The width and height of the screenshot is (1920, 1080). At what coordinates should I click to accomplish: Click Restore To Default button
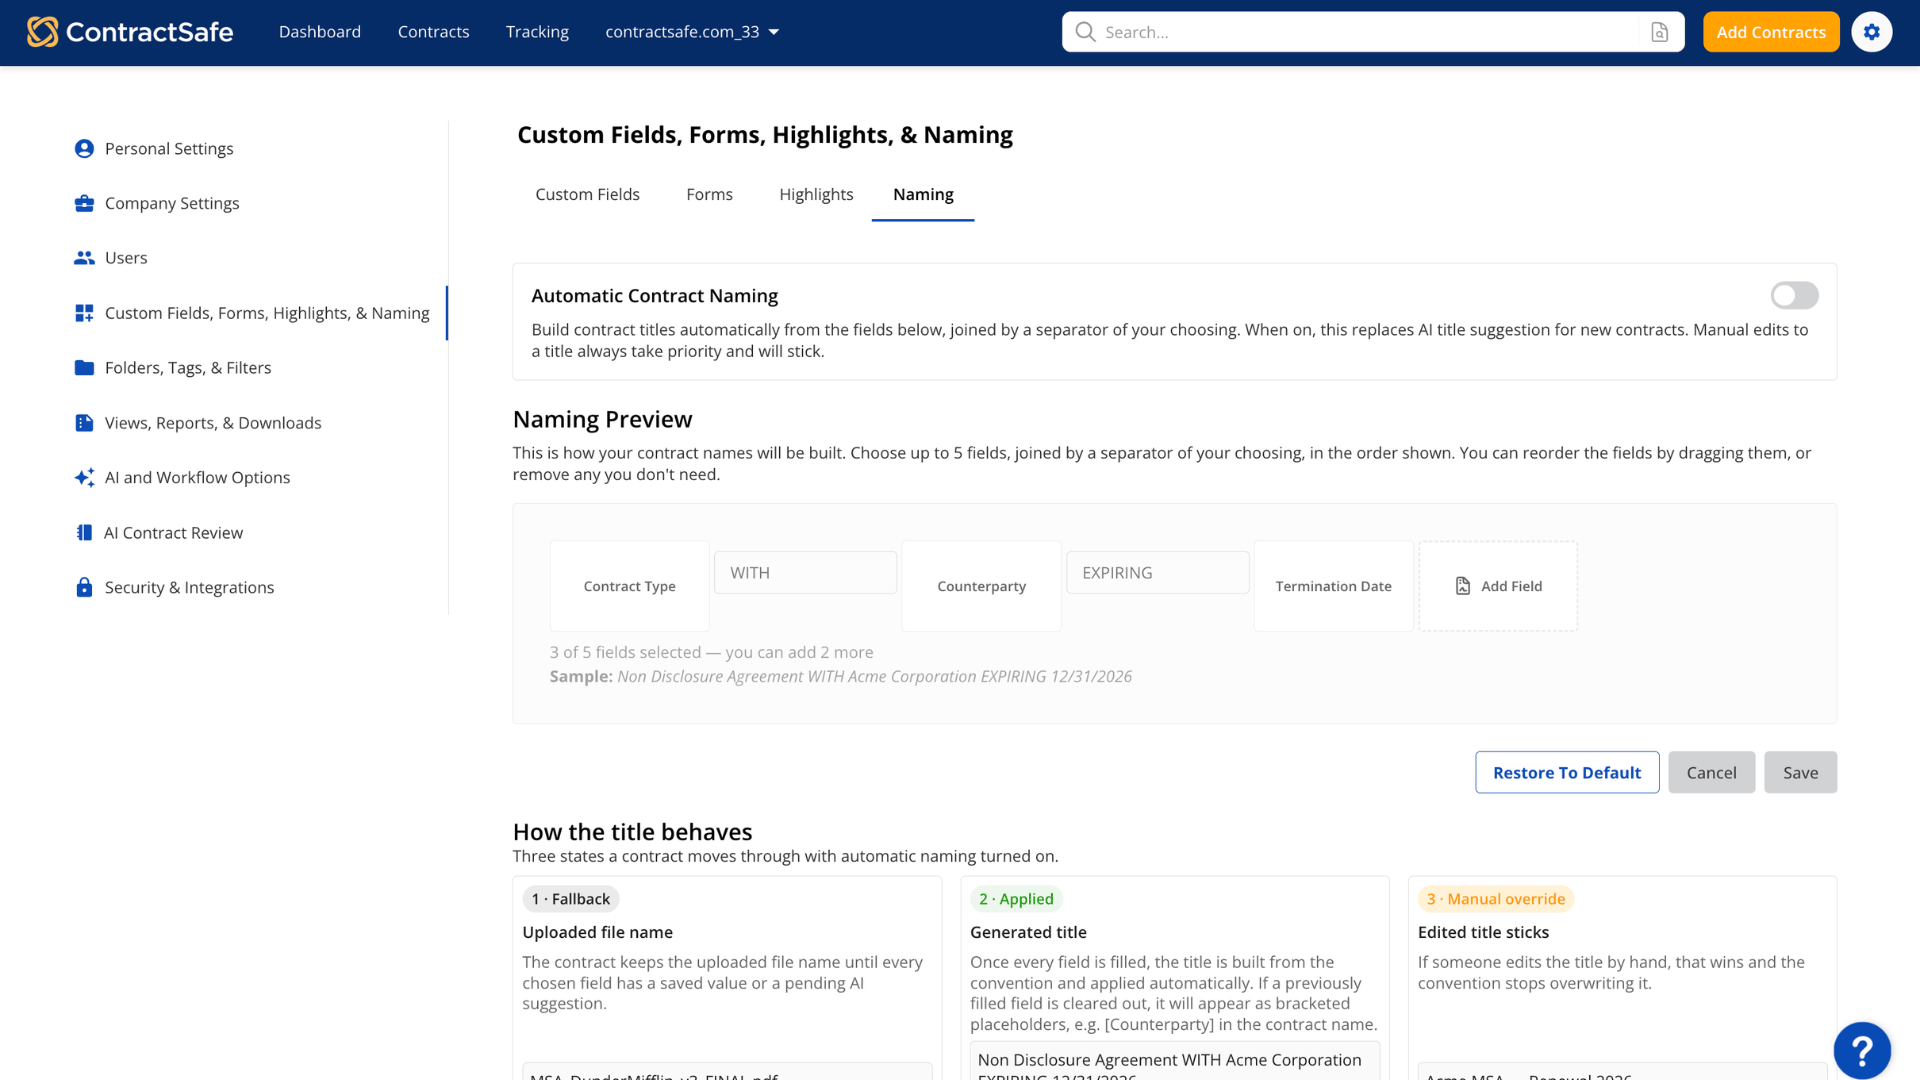tap(1567, 772)
